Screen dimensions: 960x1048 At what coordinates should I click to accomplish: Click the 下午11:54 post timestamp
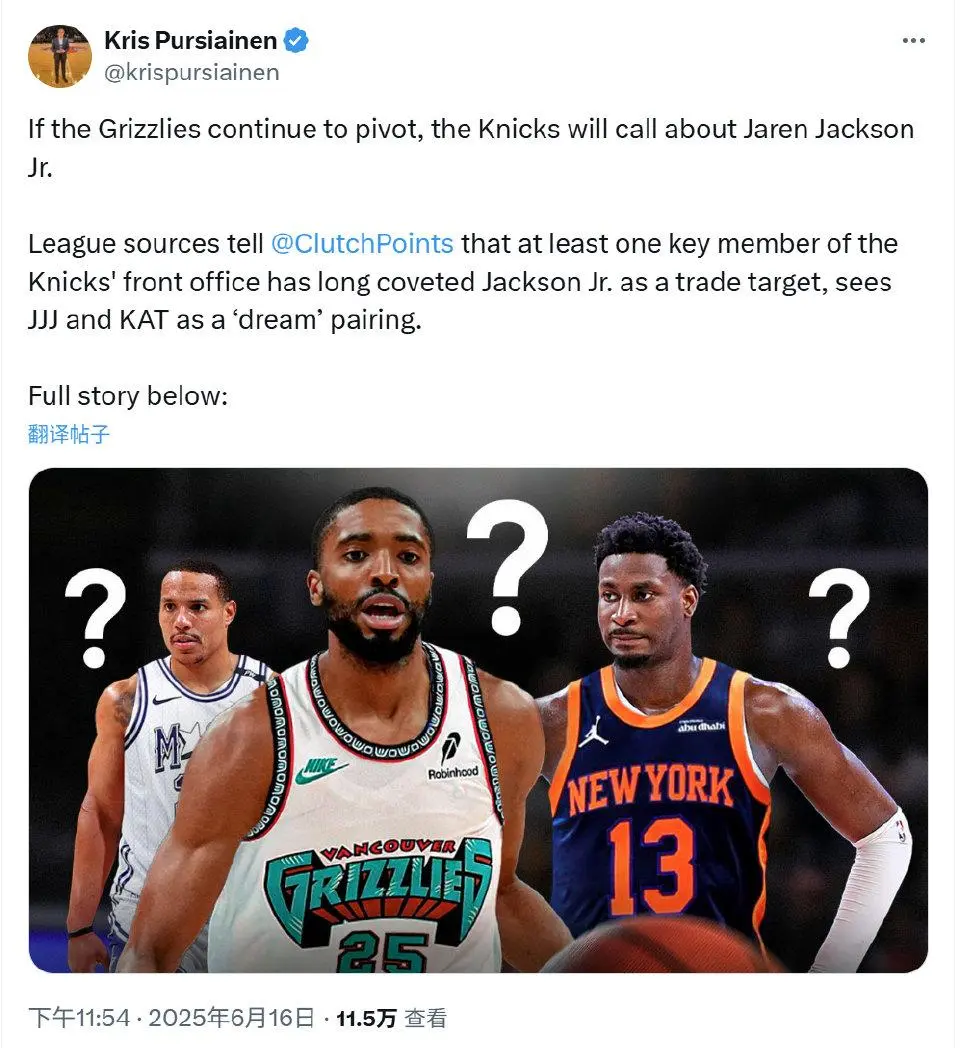click(x=79, y=1018)
